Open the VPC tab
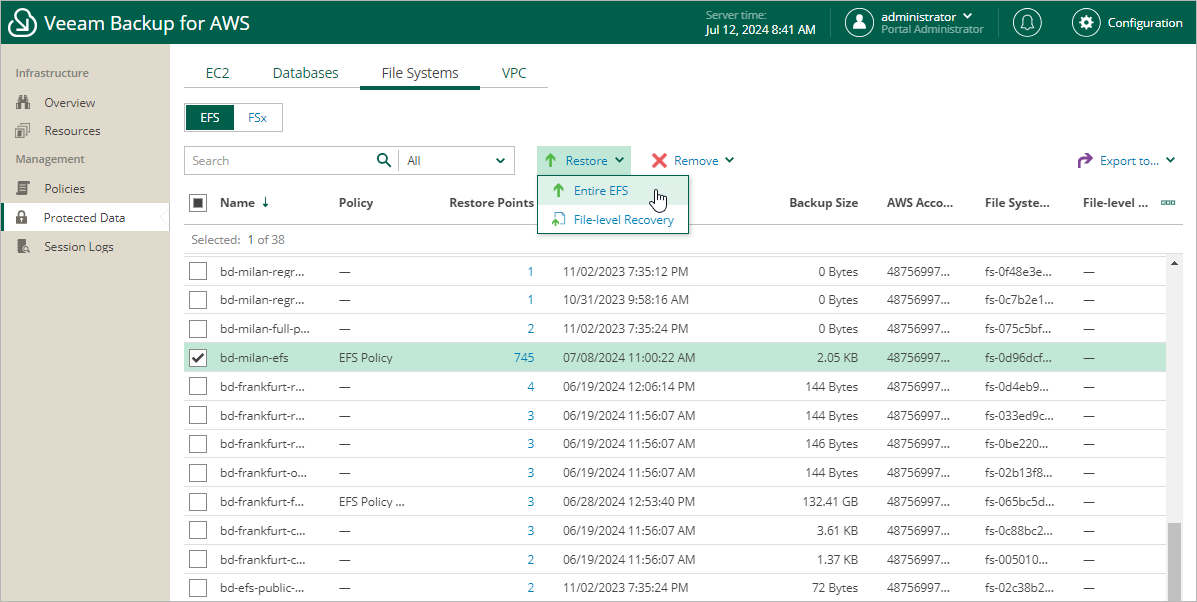Screen dimensions: 1197x602 [x=514, y=73]
